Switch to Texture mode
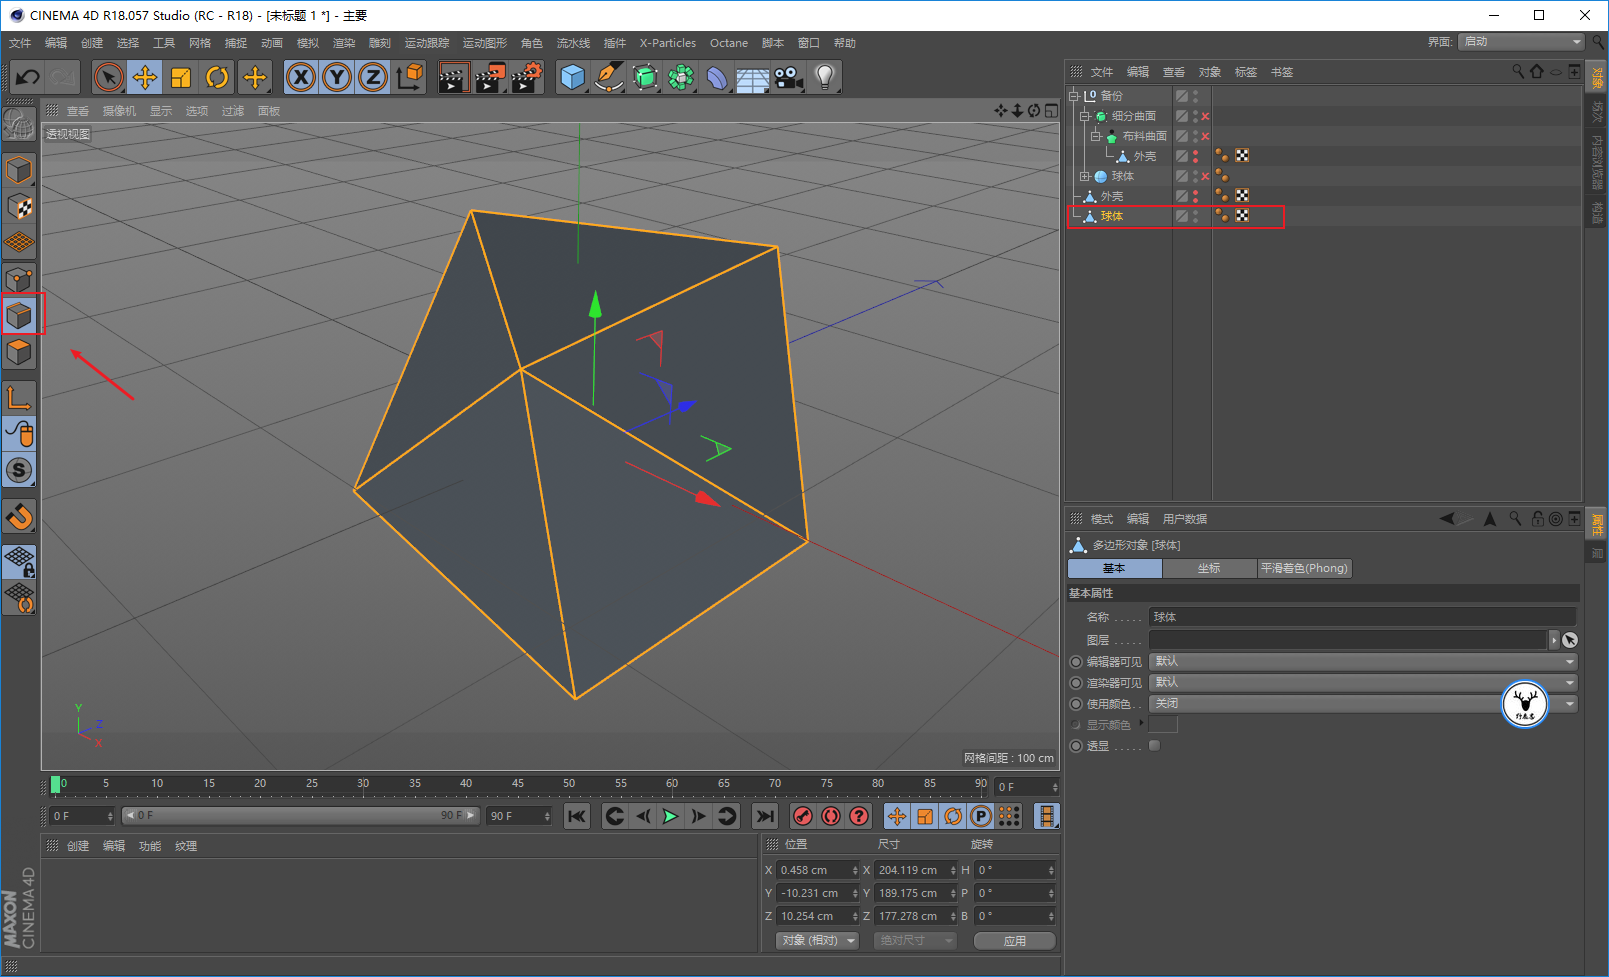Viewport: 1609px width, 977px height. coord(19,207)
